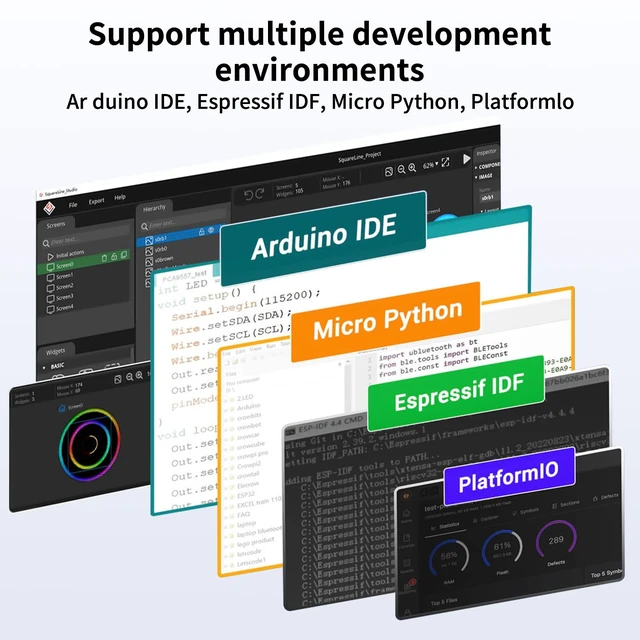
Task: Toggle the eye visibility icon on s0rb1
Action: pyautogui.click(x=211, y=230)
